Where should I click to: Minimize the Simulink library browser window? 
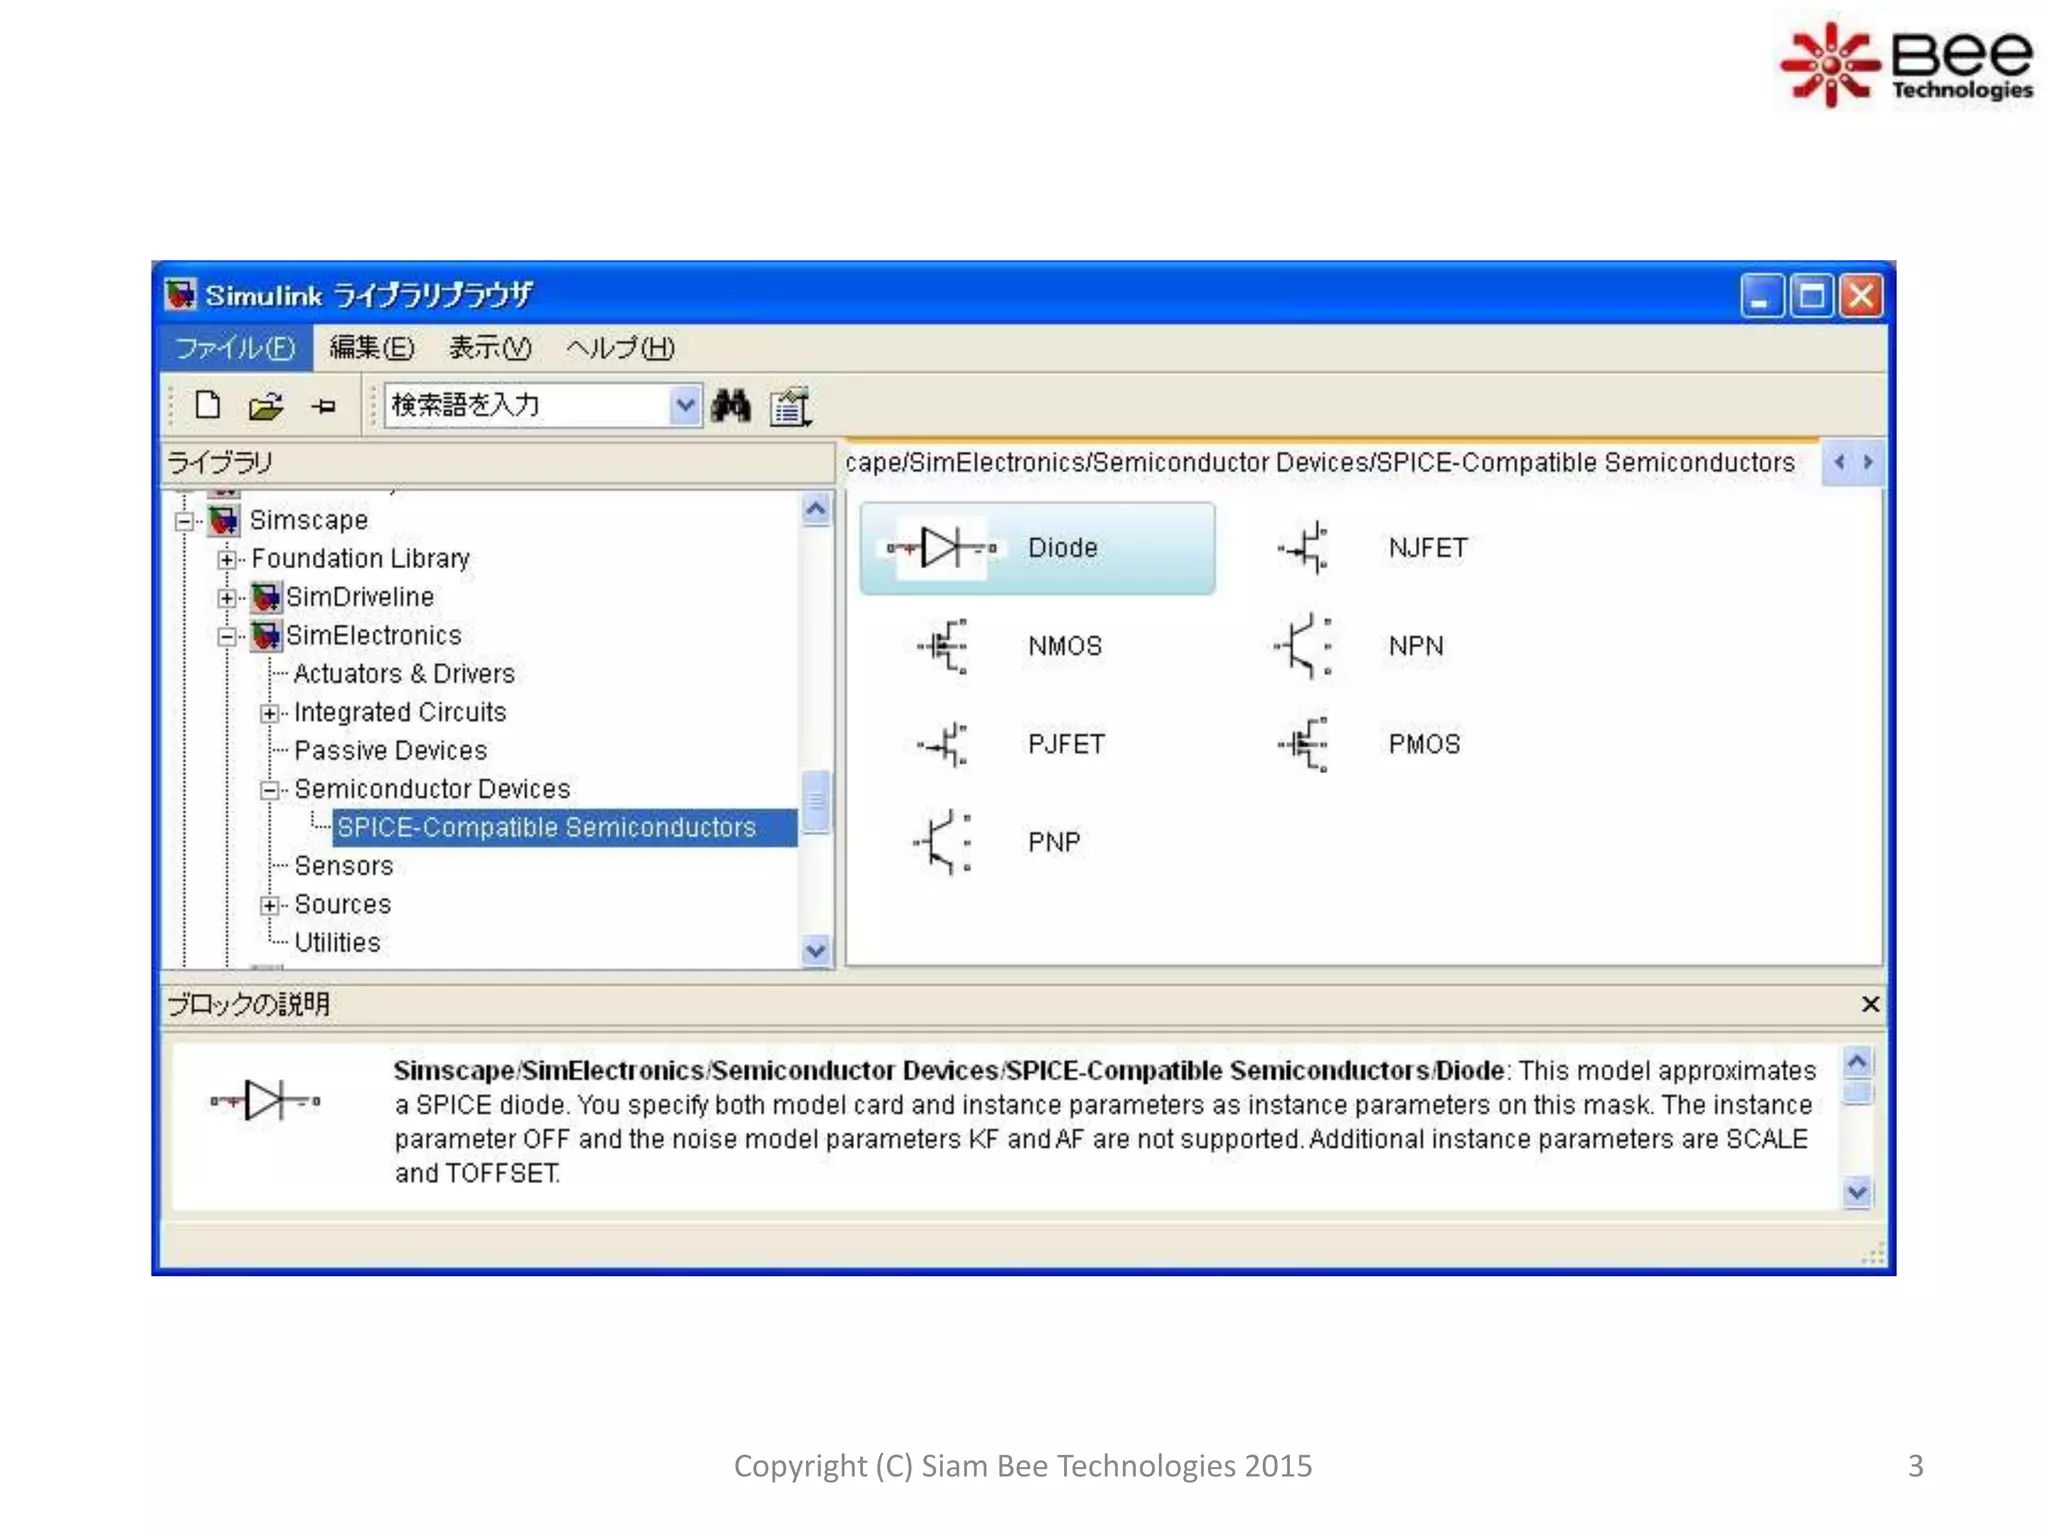point(1761,296)
